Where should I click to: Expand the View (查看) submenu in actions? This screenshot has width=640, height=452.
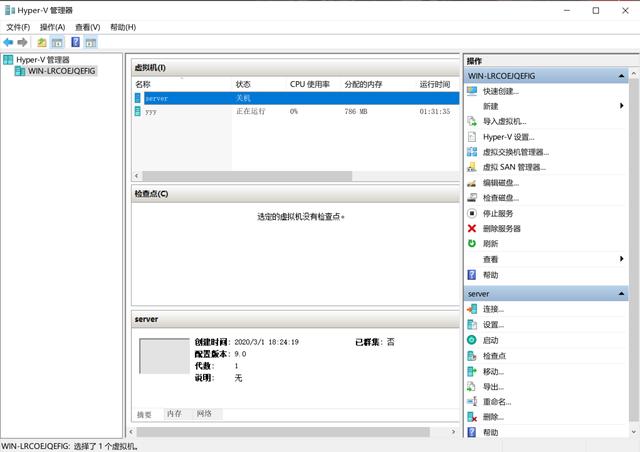(622, 259)
